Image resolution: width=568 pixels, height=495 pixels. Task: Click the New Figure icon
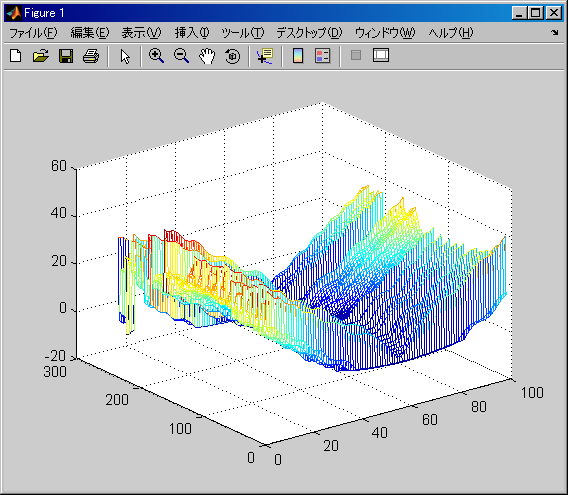click(x=16, y=56)
